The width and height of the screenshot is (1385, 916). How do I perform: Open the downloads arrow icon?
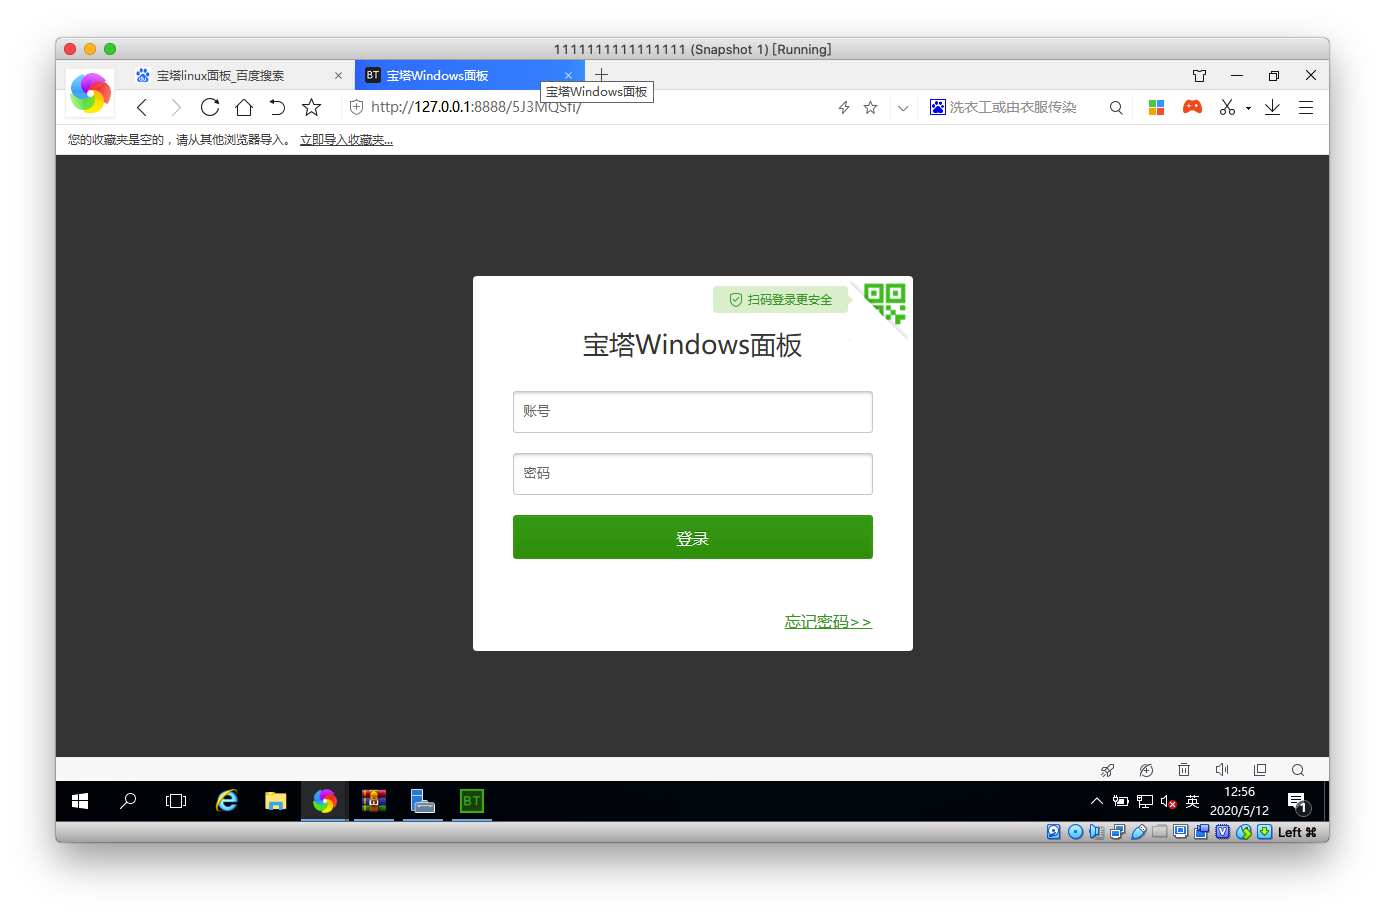click(1272, 107)
